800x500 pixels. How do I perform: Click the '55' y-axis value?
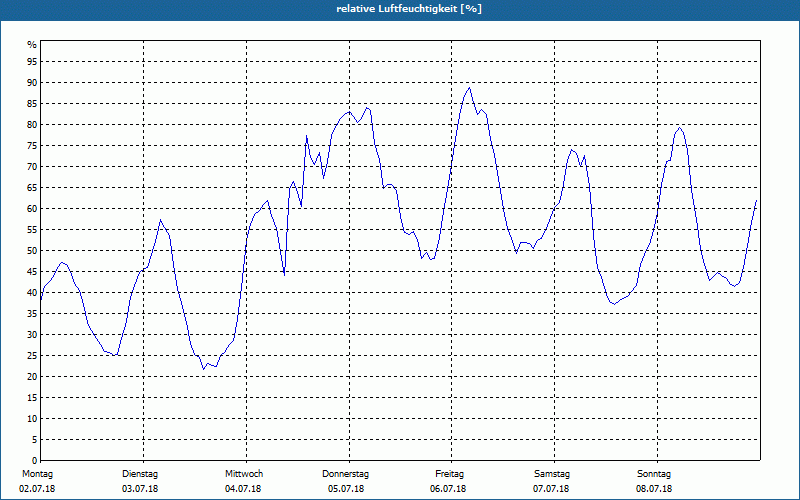coord(32,230)
